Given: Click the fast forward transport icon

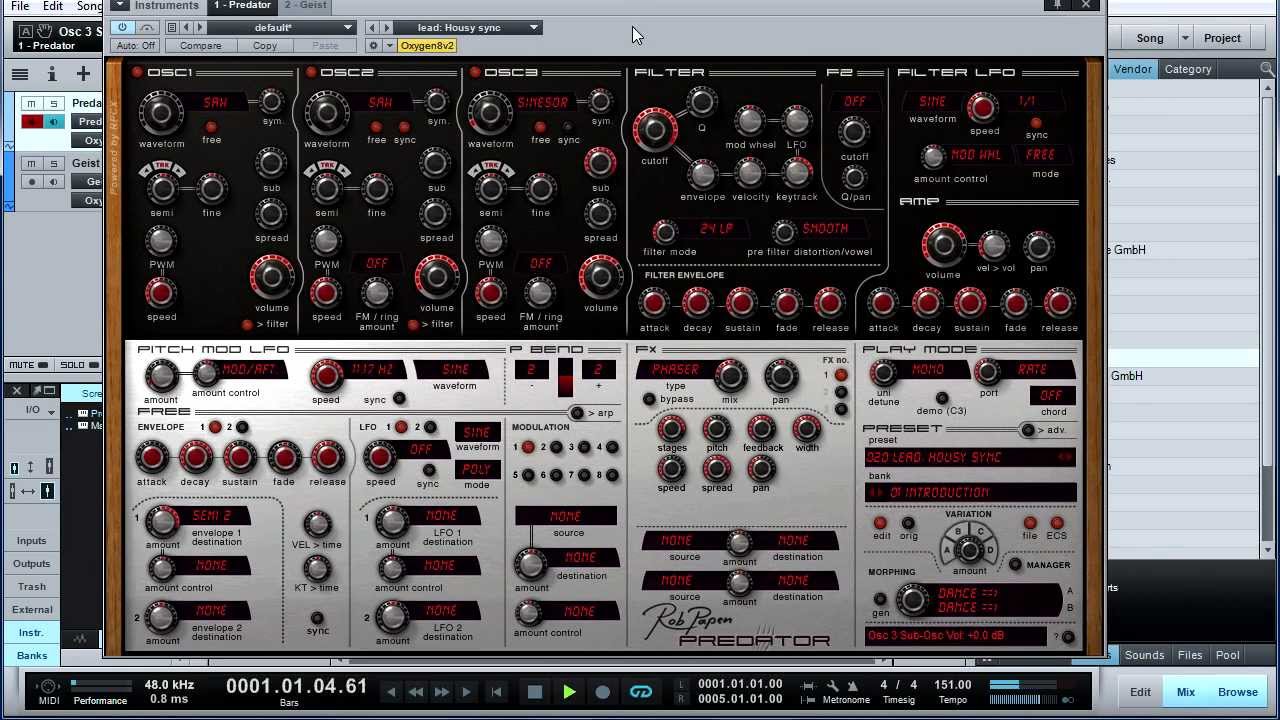Looking at the screenshot, I should click(441, 692).
